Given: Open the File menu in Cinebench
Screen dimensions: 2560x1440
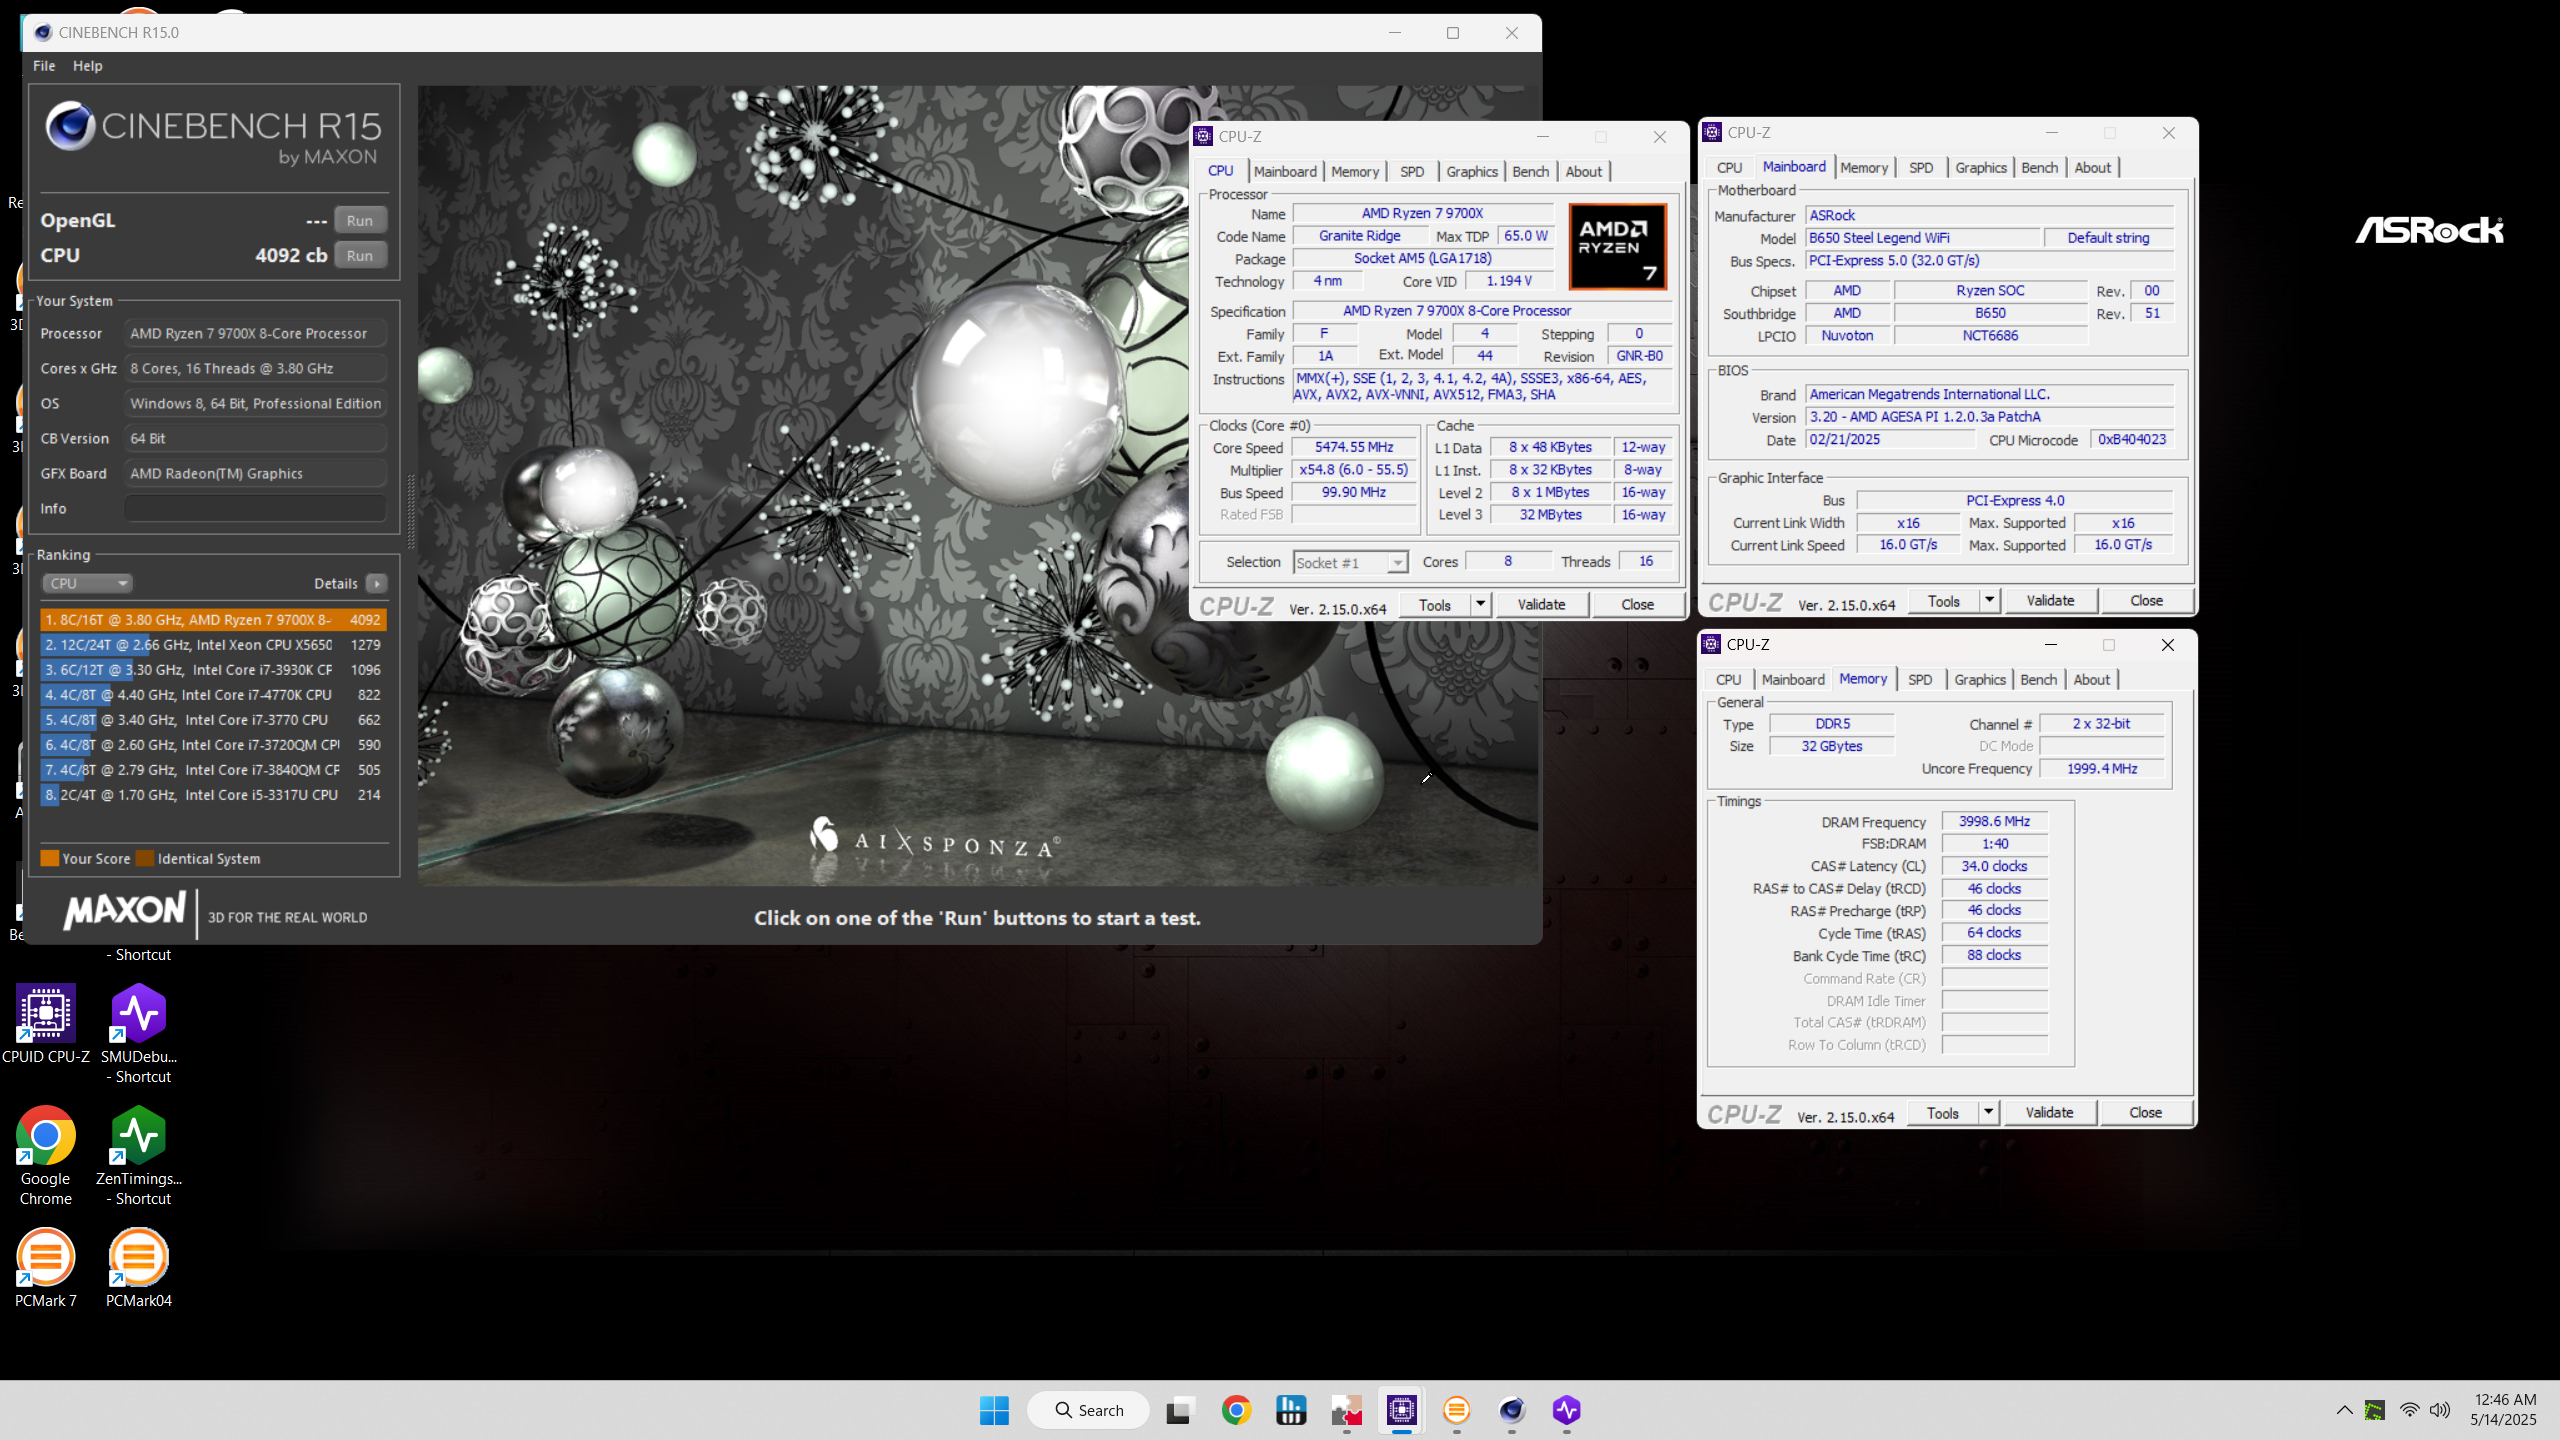Looking at the screenshot, I should tap(44, 66).
